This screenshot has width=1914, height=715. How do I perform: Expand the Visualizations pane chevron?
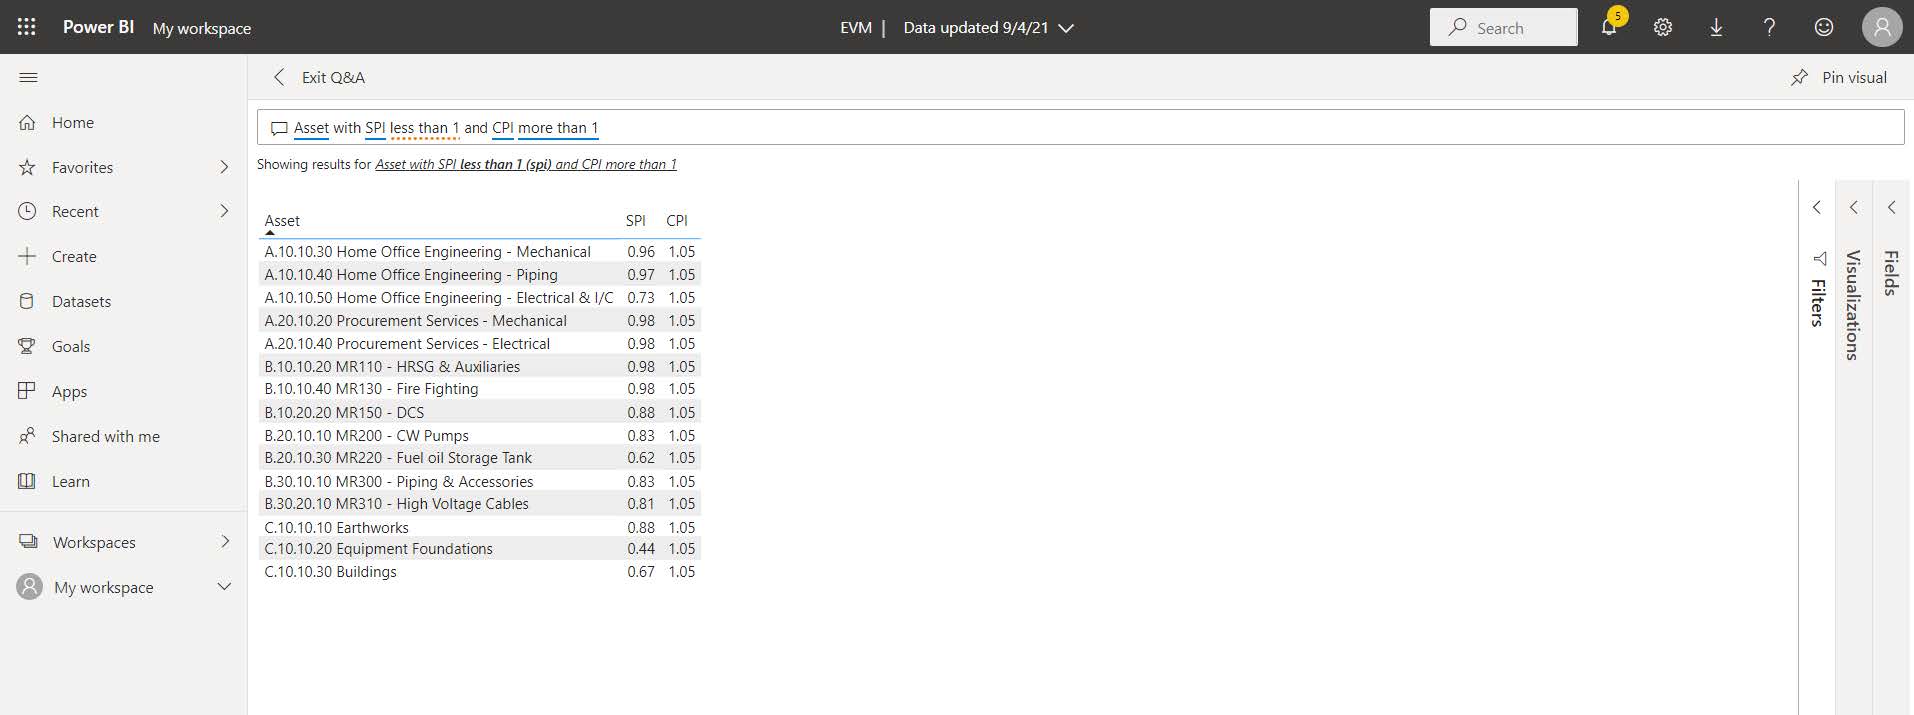(1853, 207)
